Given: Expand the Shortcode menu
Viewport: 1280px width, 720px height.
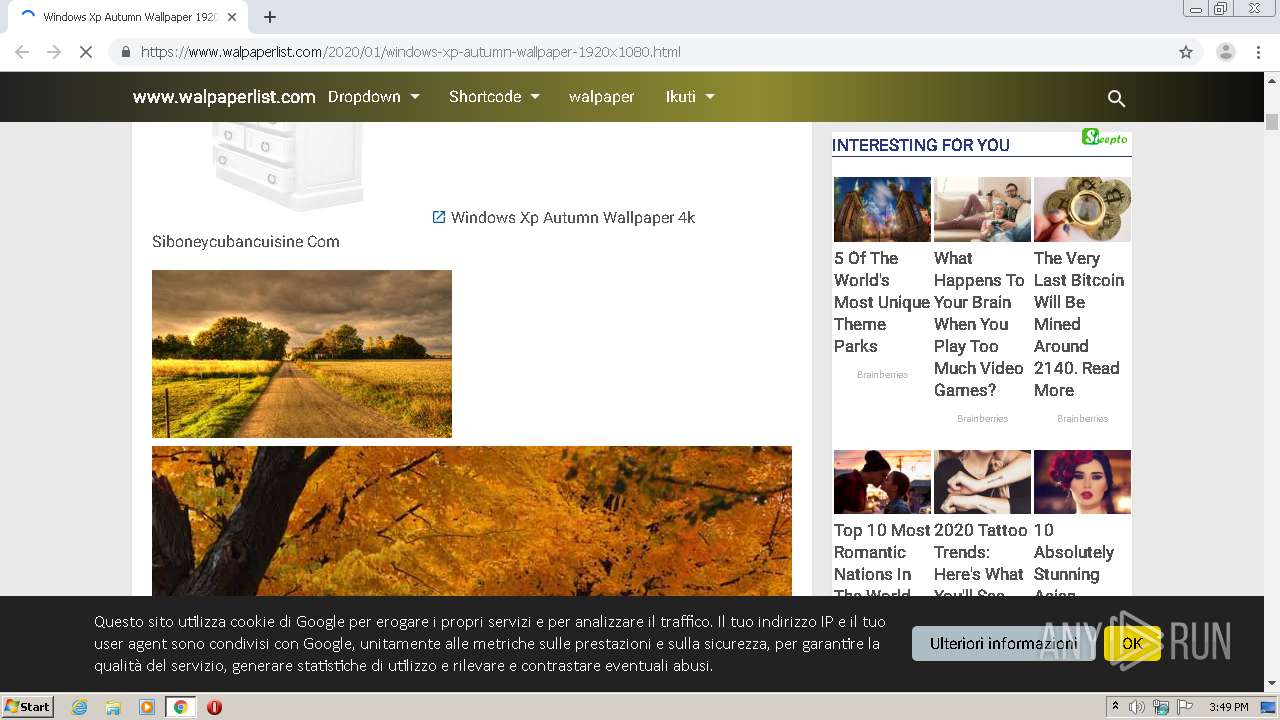Looking at the screenshot, I should 494,97.
